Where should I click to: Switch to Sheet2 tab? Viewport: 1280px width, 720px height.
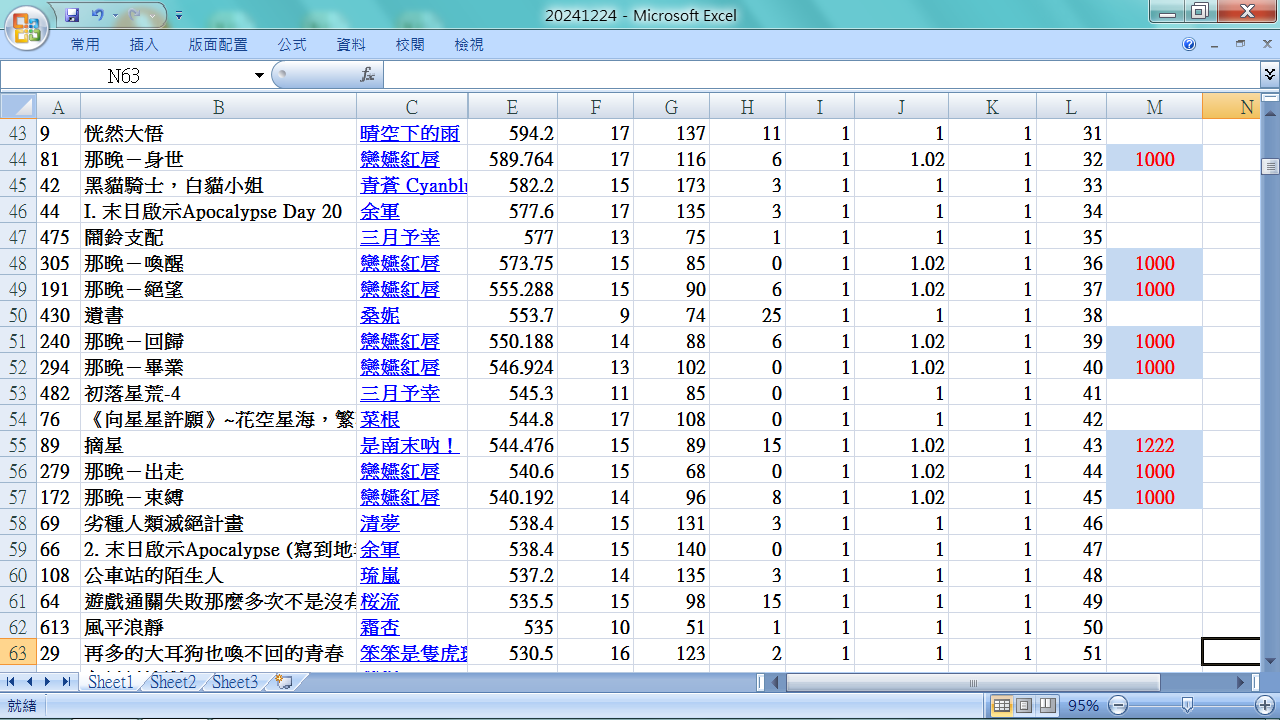tap(173, 682)
